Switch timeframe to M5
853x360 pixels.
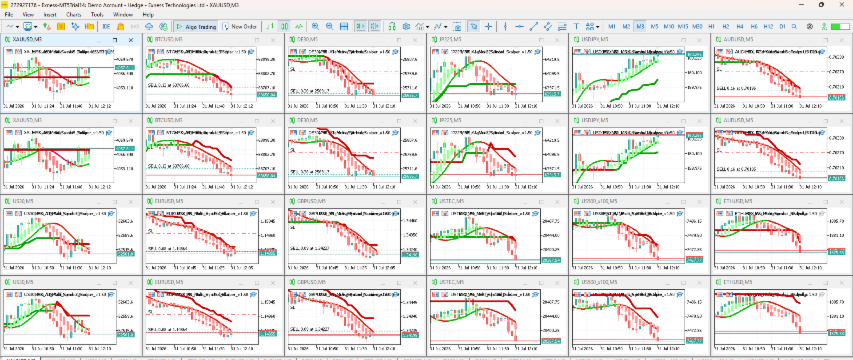click(x=654, y=26)
